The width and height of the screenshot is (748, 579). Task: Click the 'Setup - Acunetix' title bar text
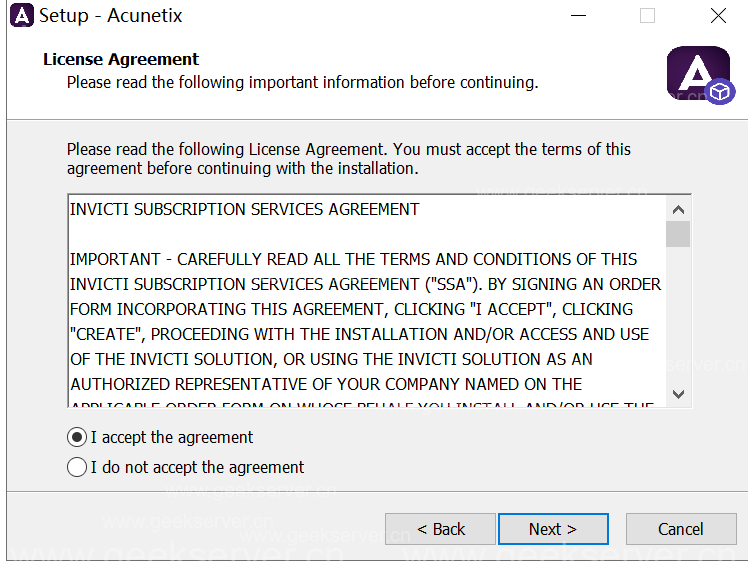111,16
